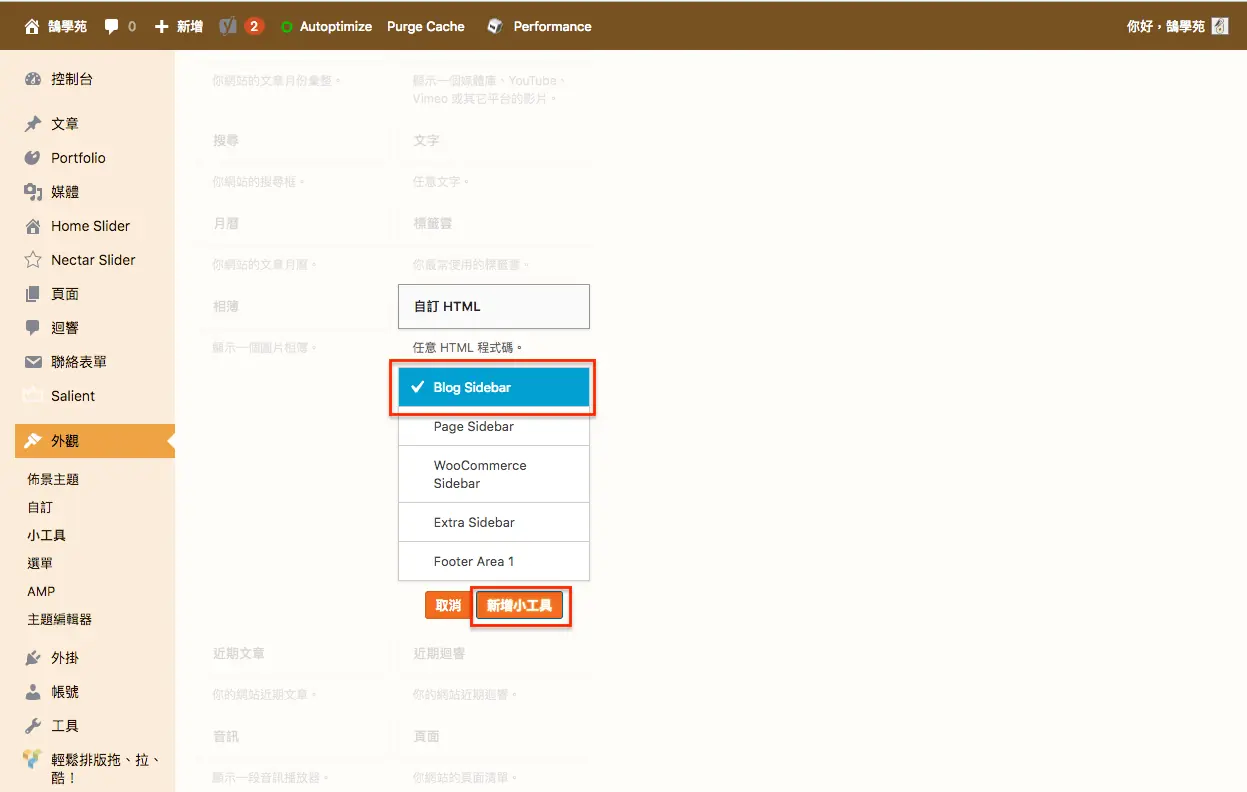Open the comments bubble icon in admin bar
1247x792 pixels.
[x=112, y=27]
